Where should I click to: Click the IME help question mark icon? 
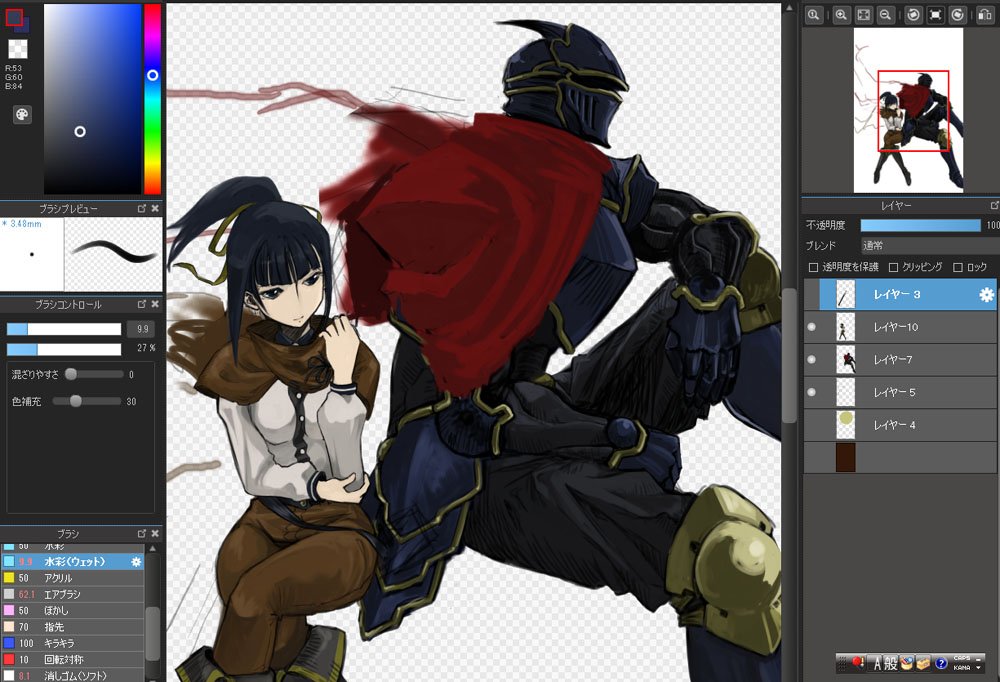click(941, 663)
